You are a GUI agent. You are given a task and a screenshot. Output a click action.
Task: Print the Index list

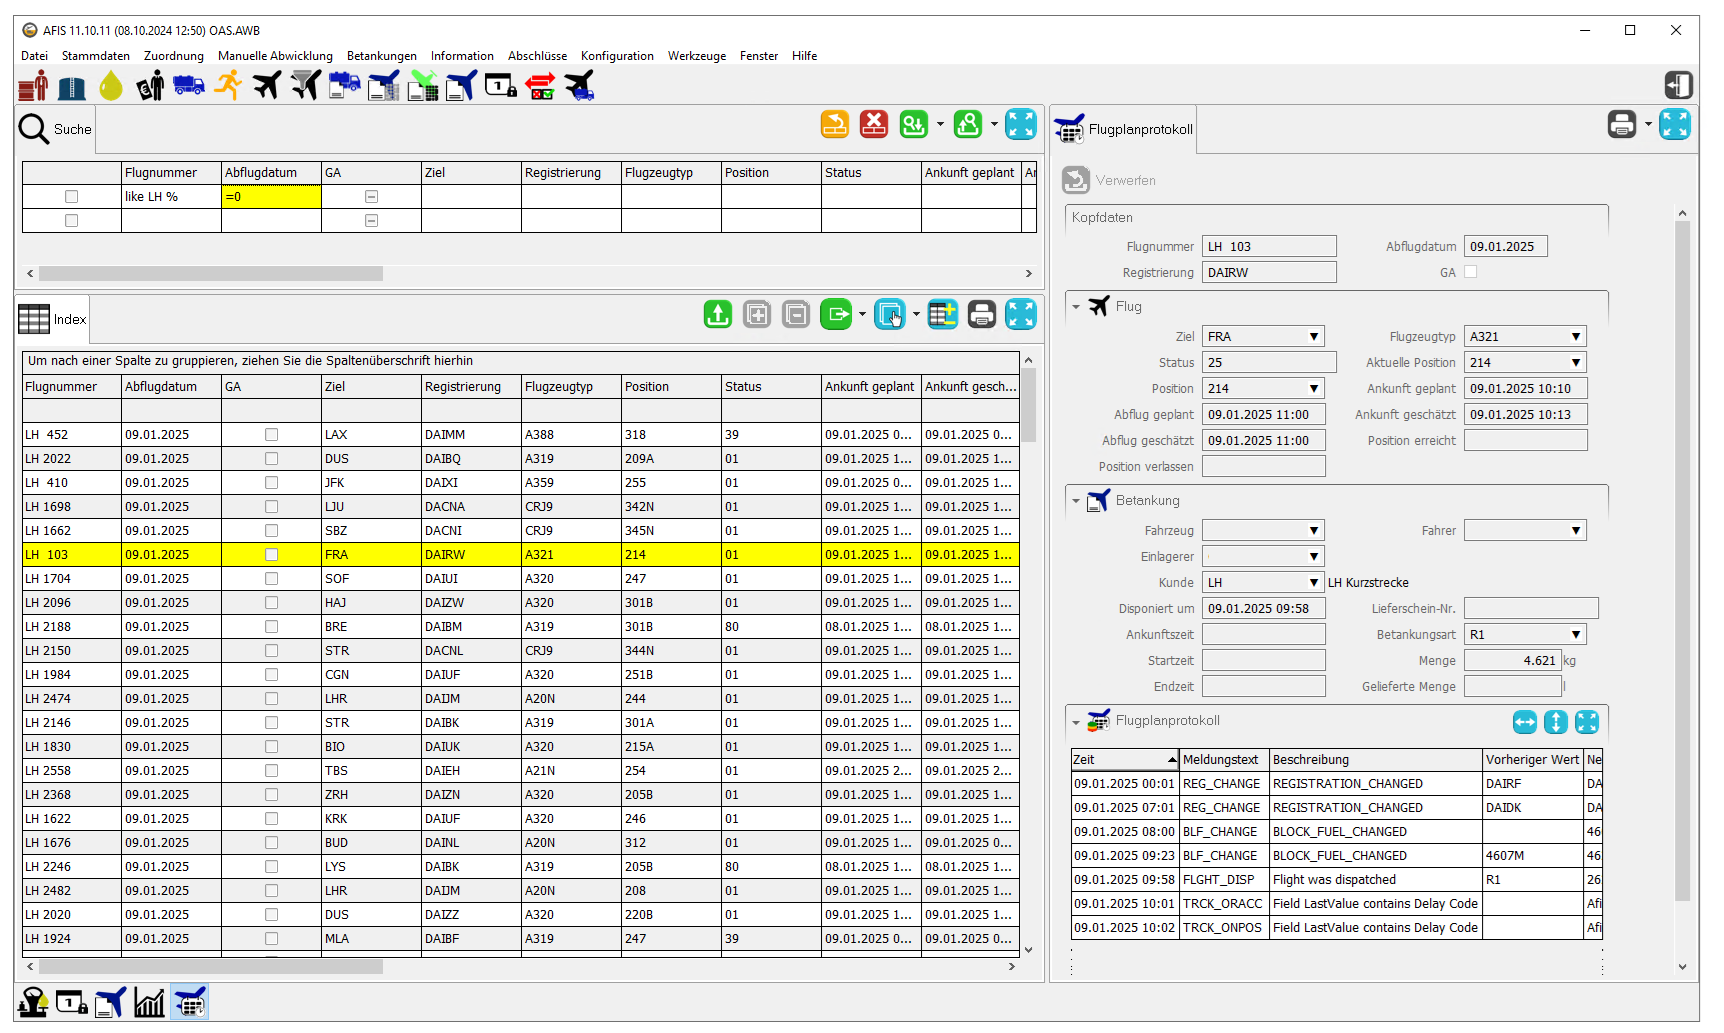click(982, 314)
